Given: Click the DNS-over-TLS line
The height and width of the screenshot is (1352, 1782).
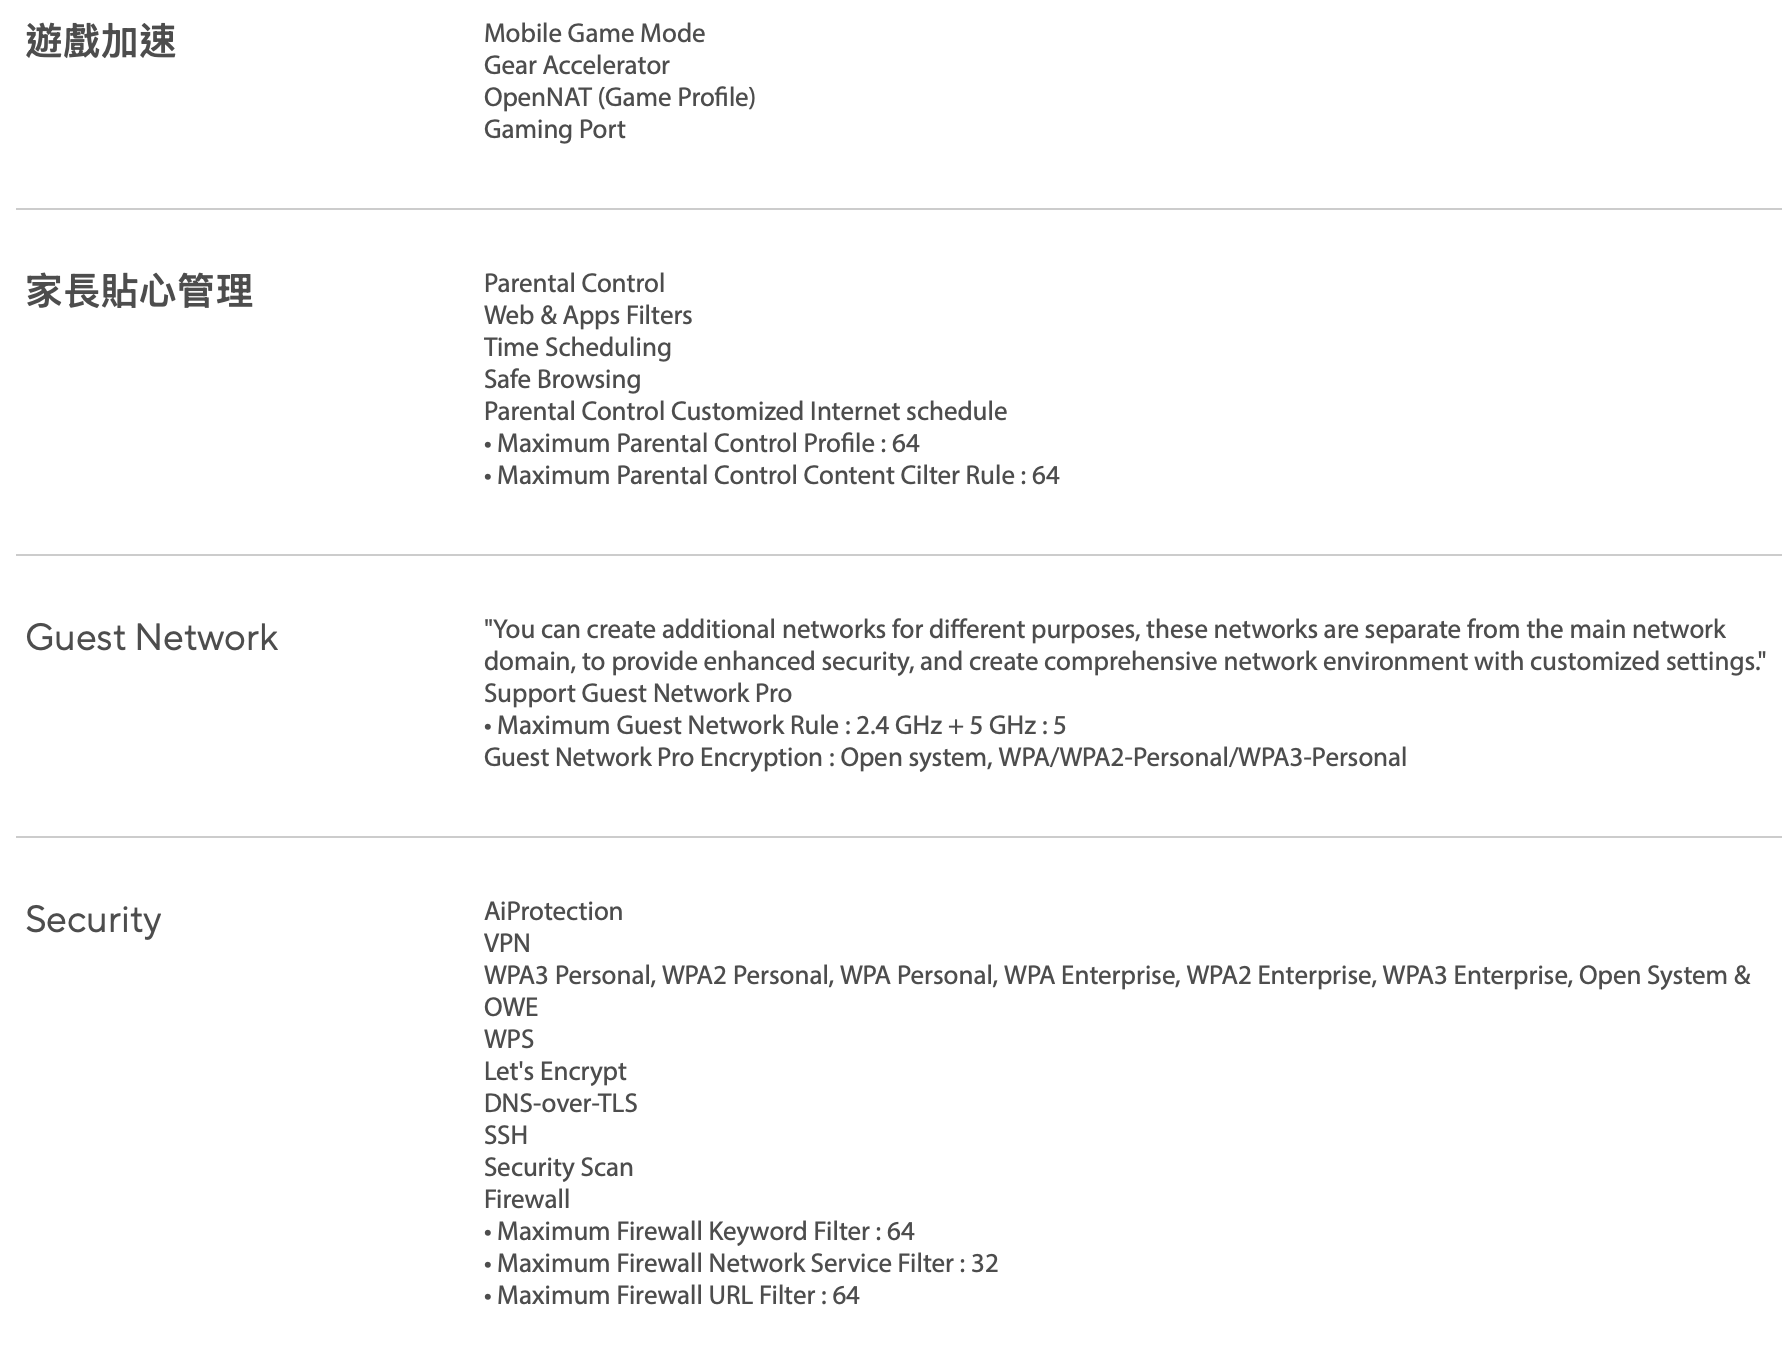Looking at the screenshot, I should click(x=560, y=1104).
